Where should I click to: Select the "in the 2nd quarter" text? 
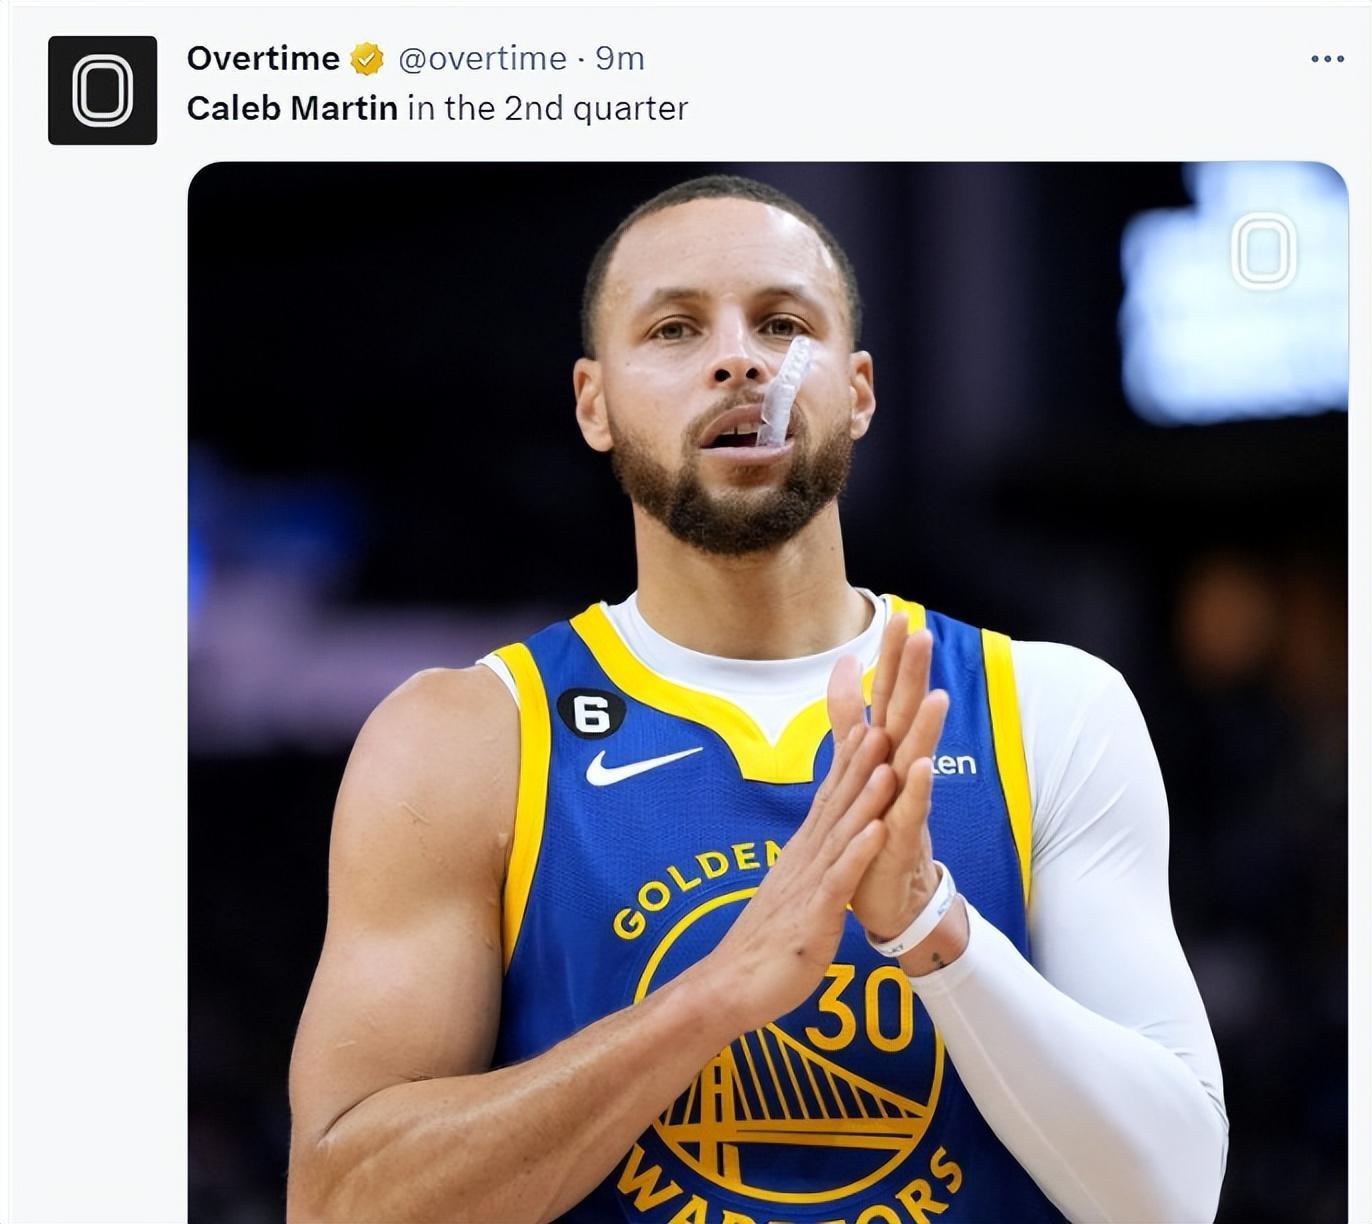547,108
